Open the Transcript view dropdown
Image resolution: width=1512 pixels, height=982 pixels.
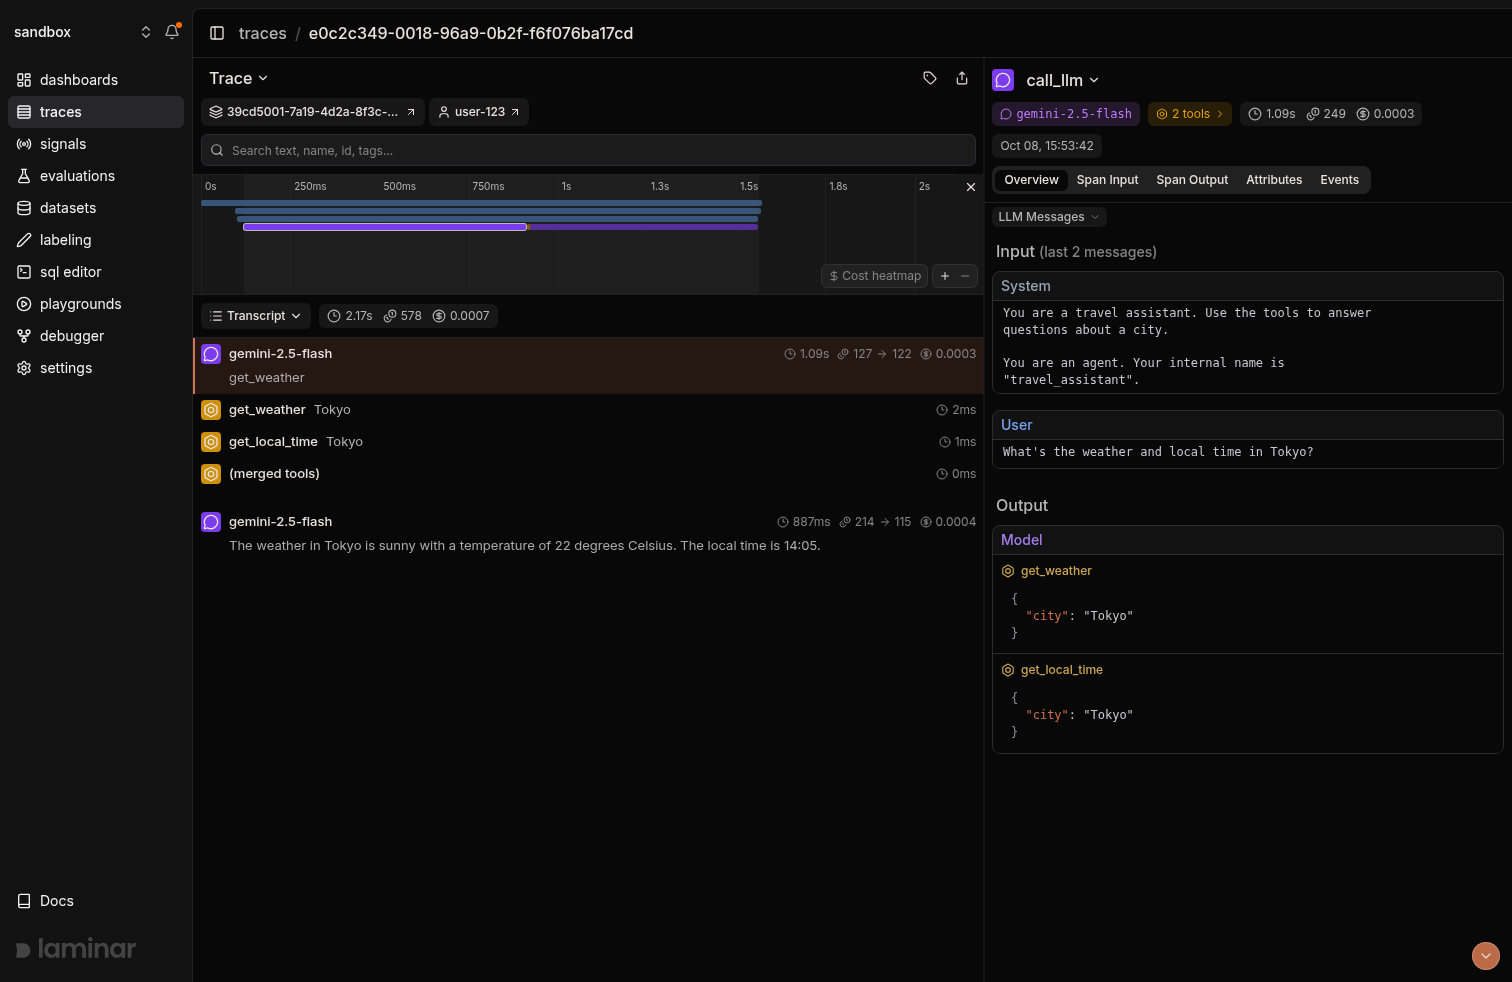[x=256, y=316]
